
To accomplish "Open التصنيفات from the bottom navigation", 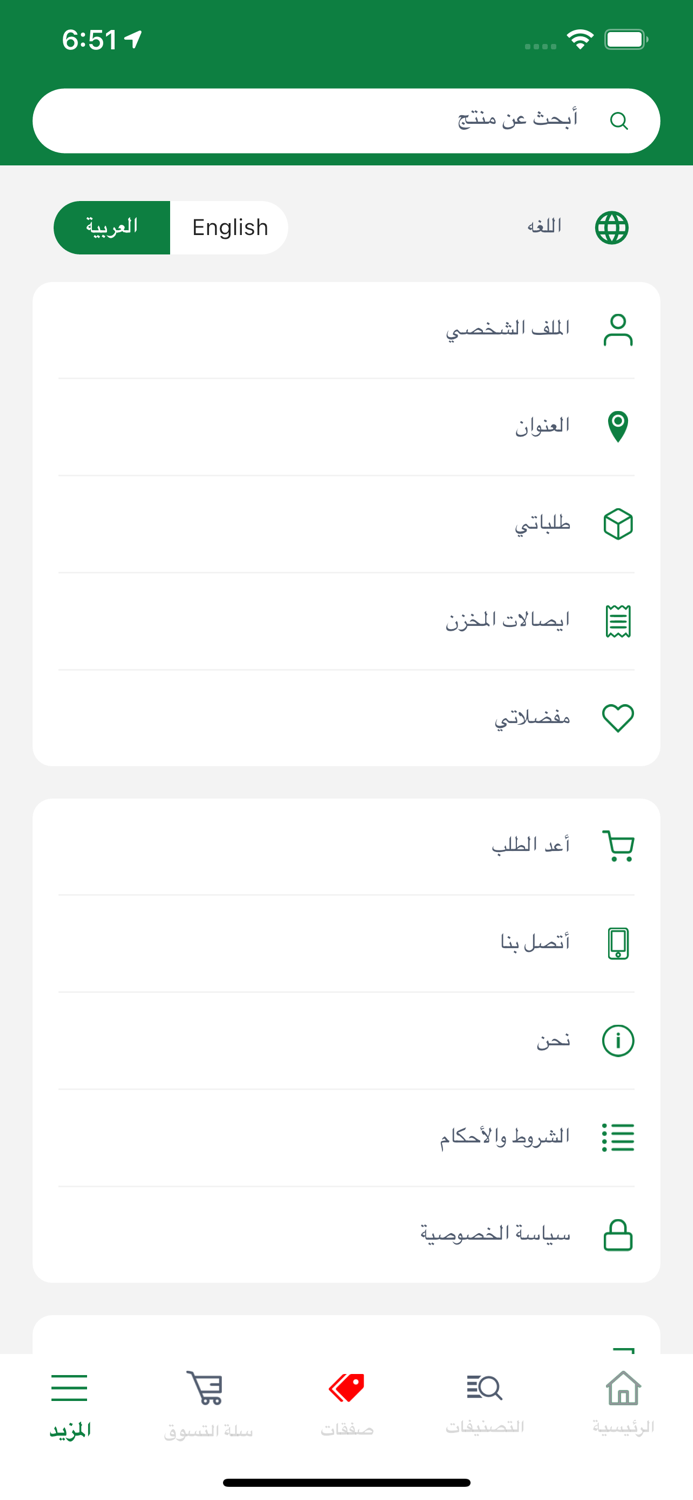I will point(485,1400).
